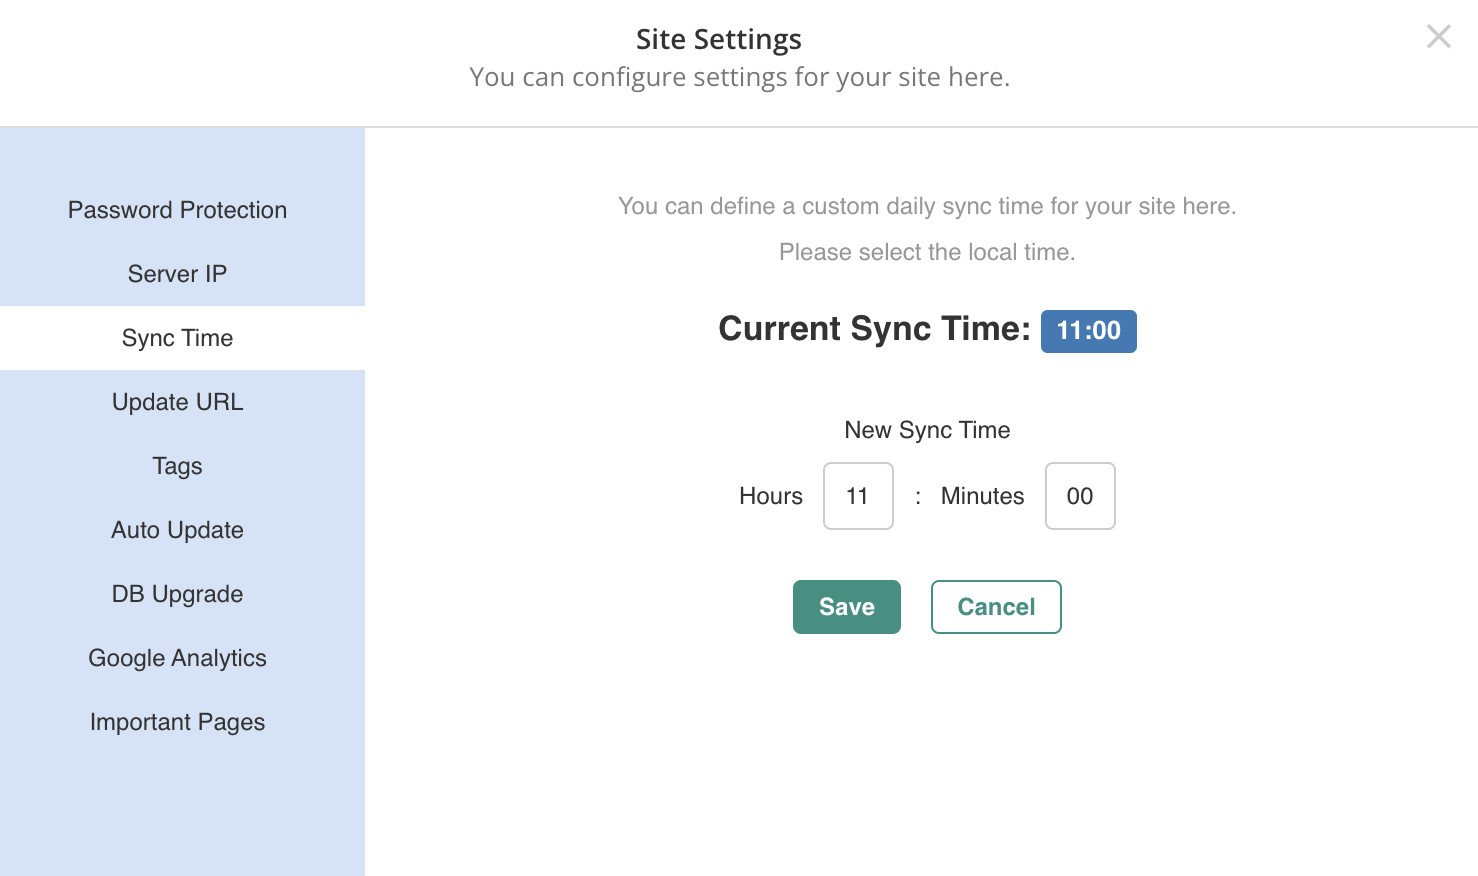Click the current sync time badge
This screenshot has width=1478, height=876.
pyautogui.click(x=1089, y=331)
